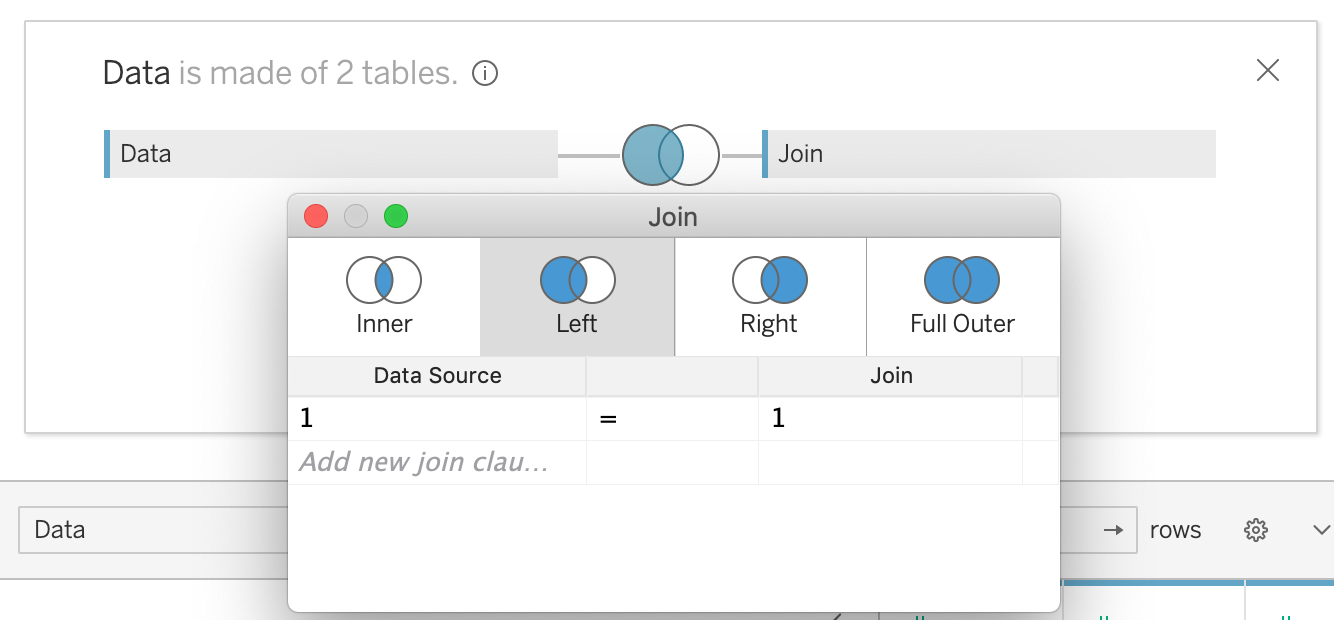Screen dimensions: 1334x620
Task: Click the join Venn diagram between tables
Action: coord(670,155)
